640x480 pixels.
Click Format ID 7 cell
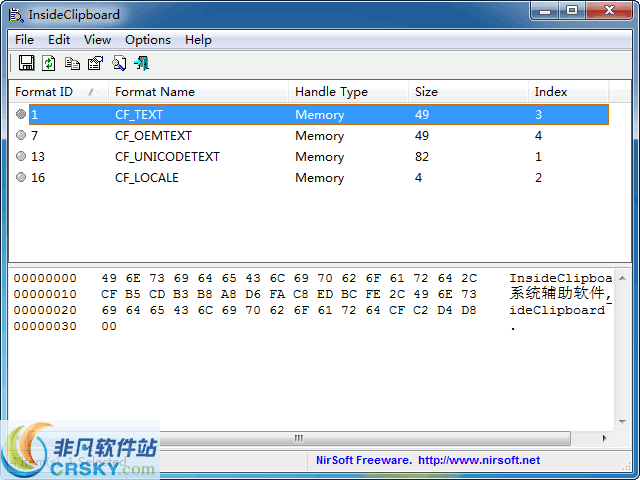[34, 136]
